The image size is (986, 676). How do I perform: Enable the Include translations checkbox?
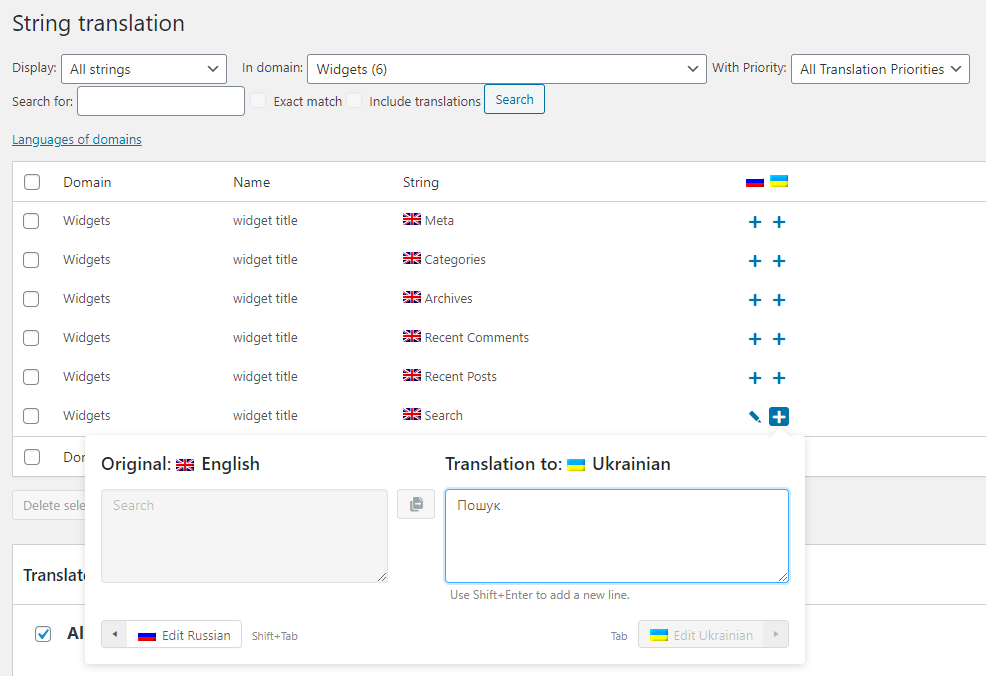[354, 101]
